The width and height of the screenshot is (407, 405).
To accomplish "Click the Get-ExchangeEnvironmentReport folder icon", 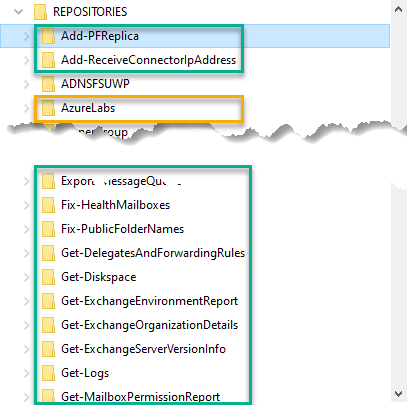I will click(x=48, y=301).
